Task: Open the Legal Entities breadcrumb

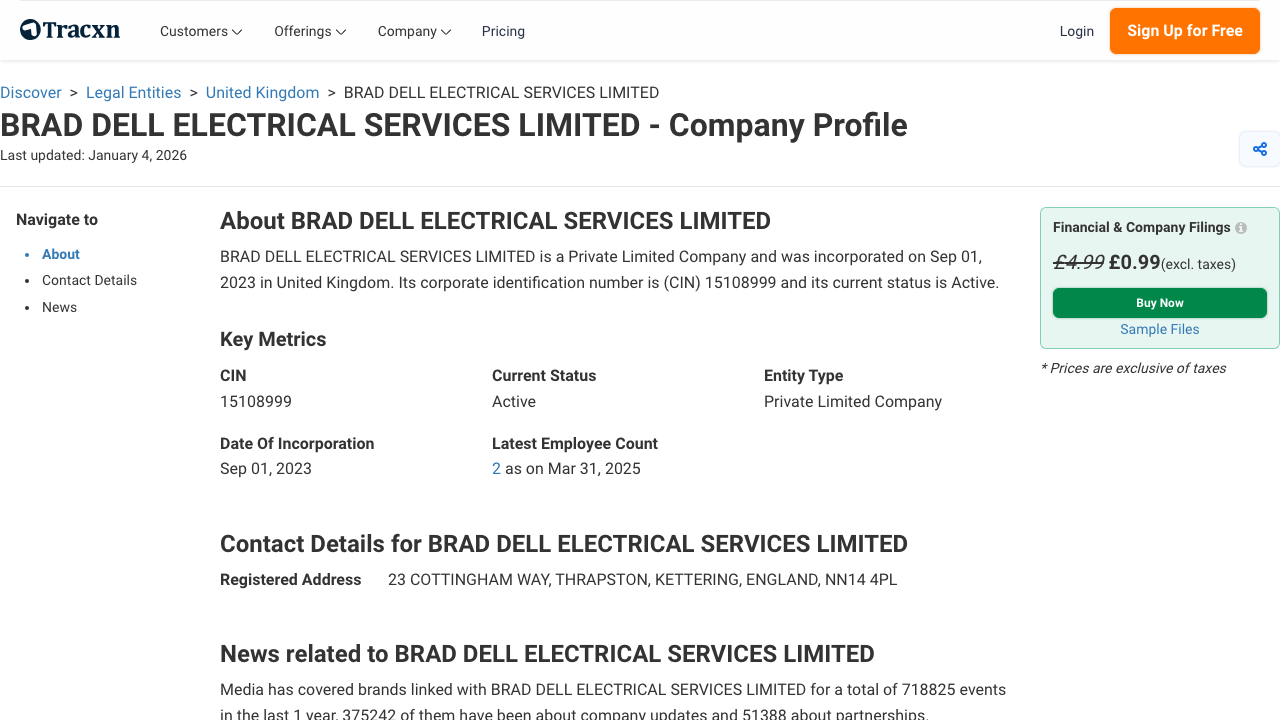Action: (x=133, y=92)
